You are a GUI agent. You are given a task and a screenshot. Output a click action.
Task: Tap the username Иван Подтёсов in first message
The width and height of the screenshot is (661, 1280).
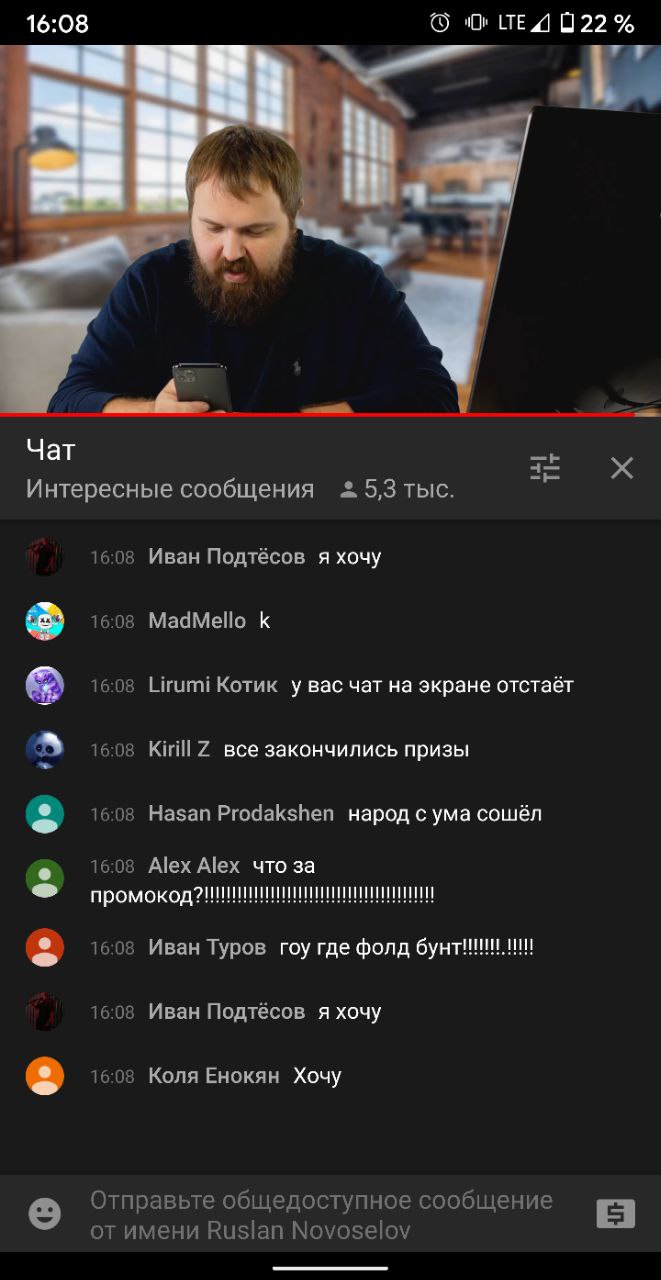(x=227, y=556)
